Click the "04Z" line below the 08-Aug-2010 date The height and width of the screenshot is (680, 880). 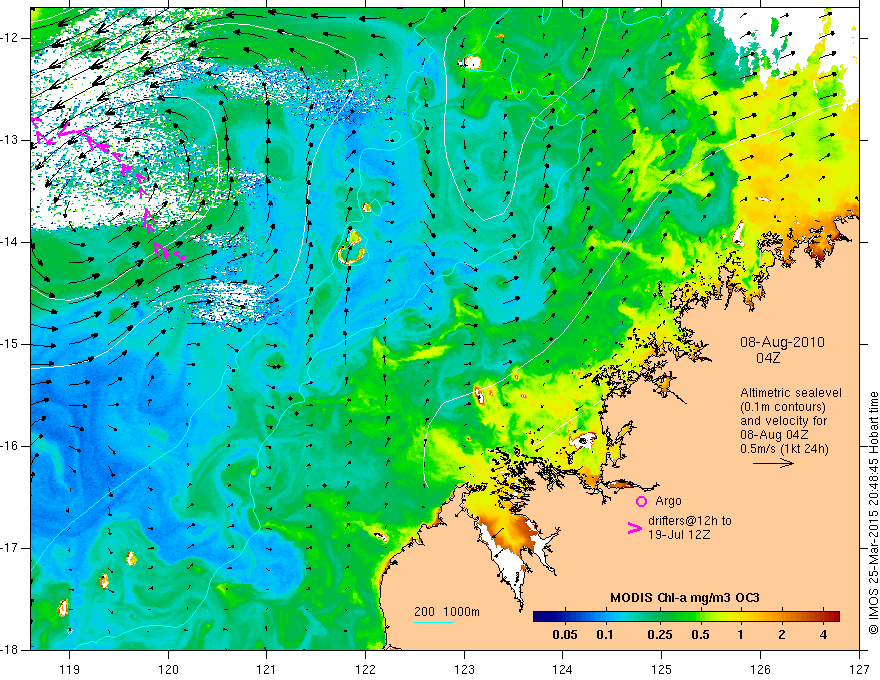[x=768, y=357]
